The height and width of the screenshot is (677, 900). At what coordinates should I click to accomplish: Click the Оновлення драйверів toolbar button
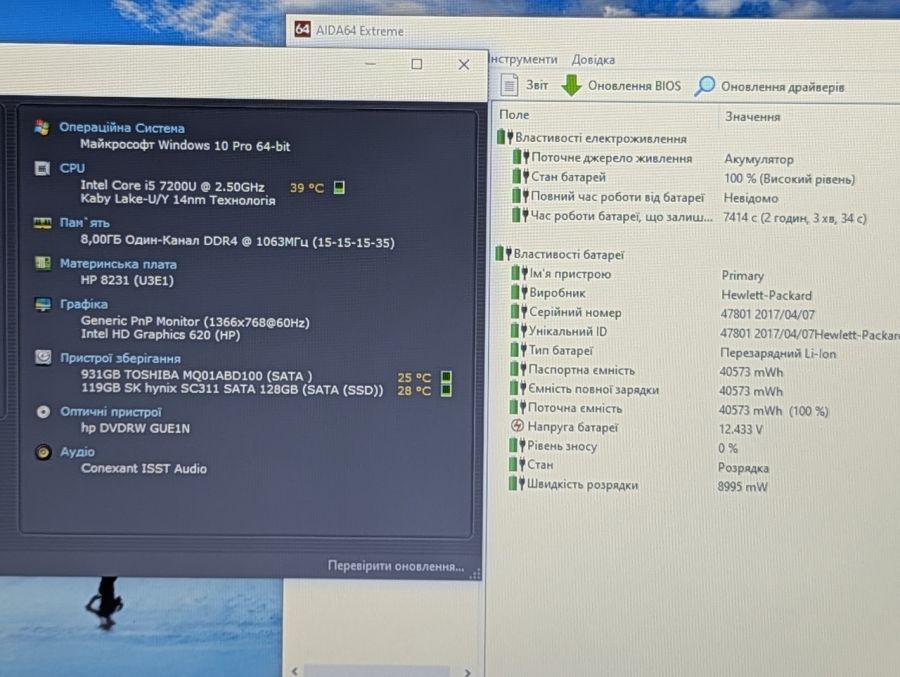pyautogui.click(x=769, y=87)
